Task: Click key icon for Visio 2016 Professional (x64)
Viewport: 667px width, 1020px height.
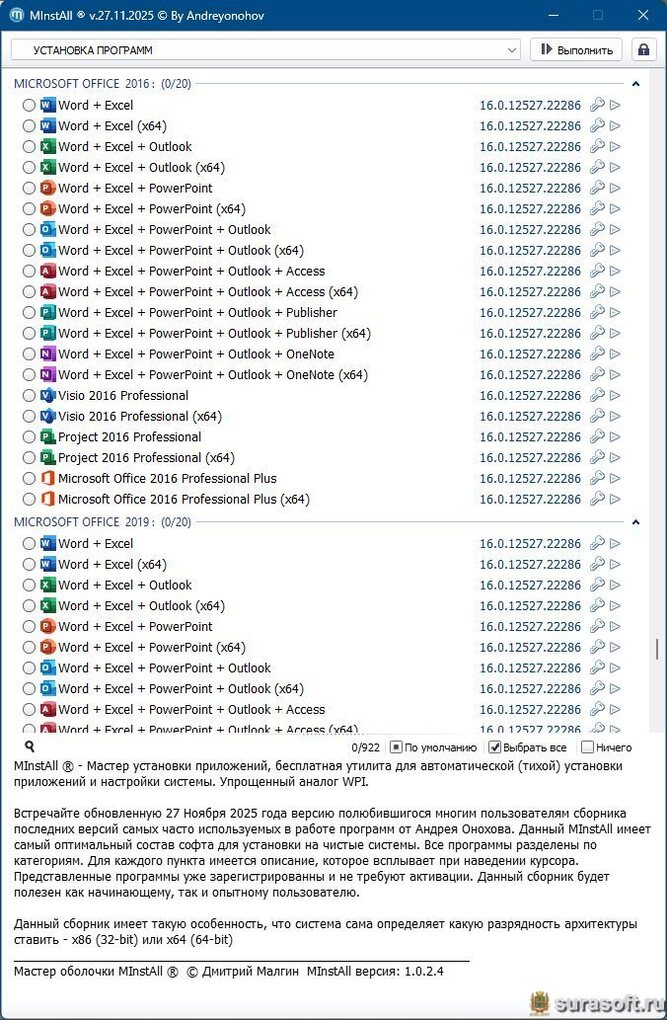Action: pyautogui.click(x=597, y=416)
